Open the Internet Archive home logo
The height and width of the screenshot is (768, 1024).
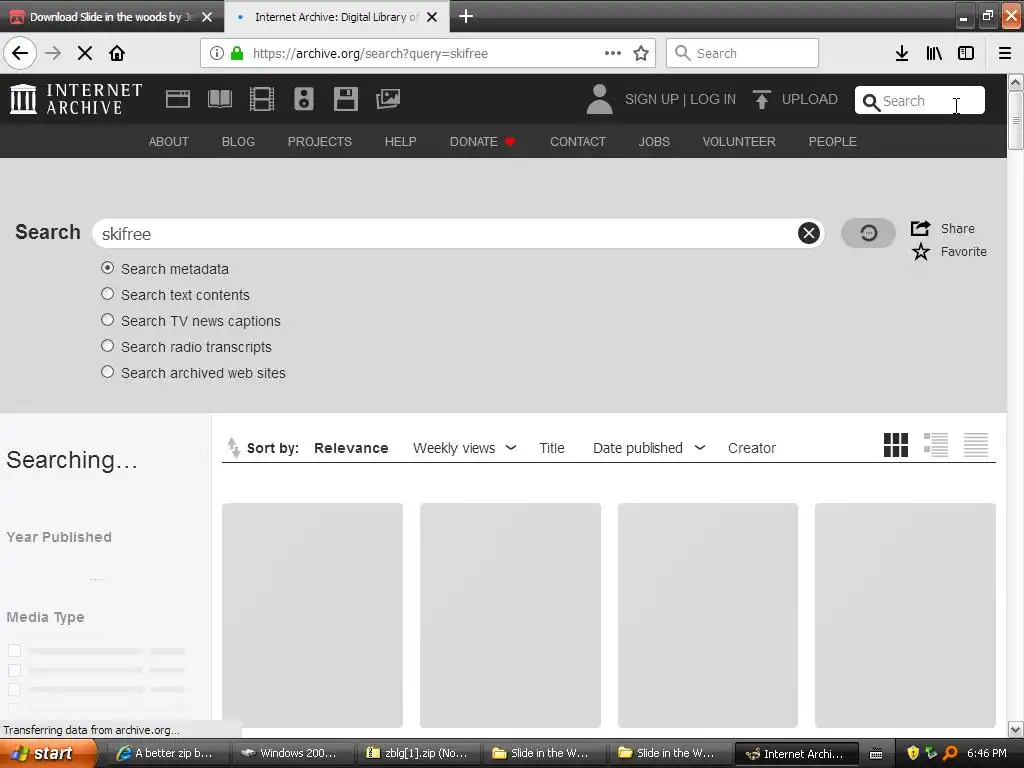click(x=76, y=99)
